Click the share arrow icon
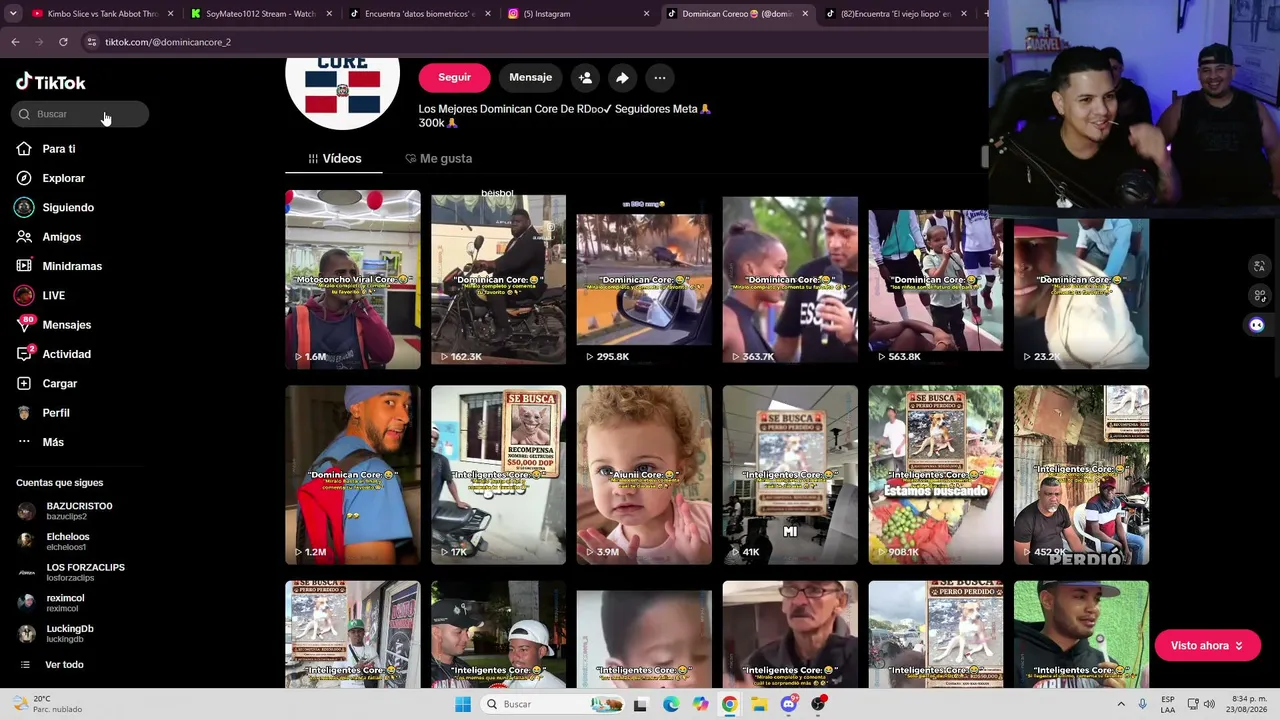1280x720 pixels. coord(622,77)
